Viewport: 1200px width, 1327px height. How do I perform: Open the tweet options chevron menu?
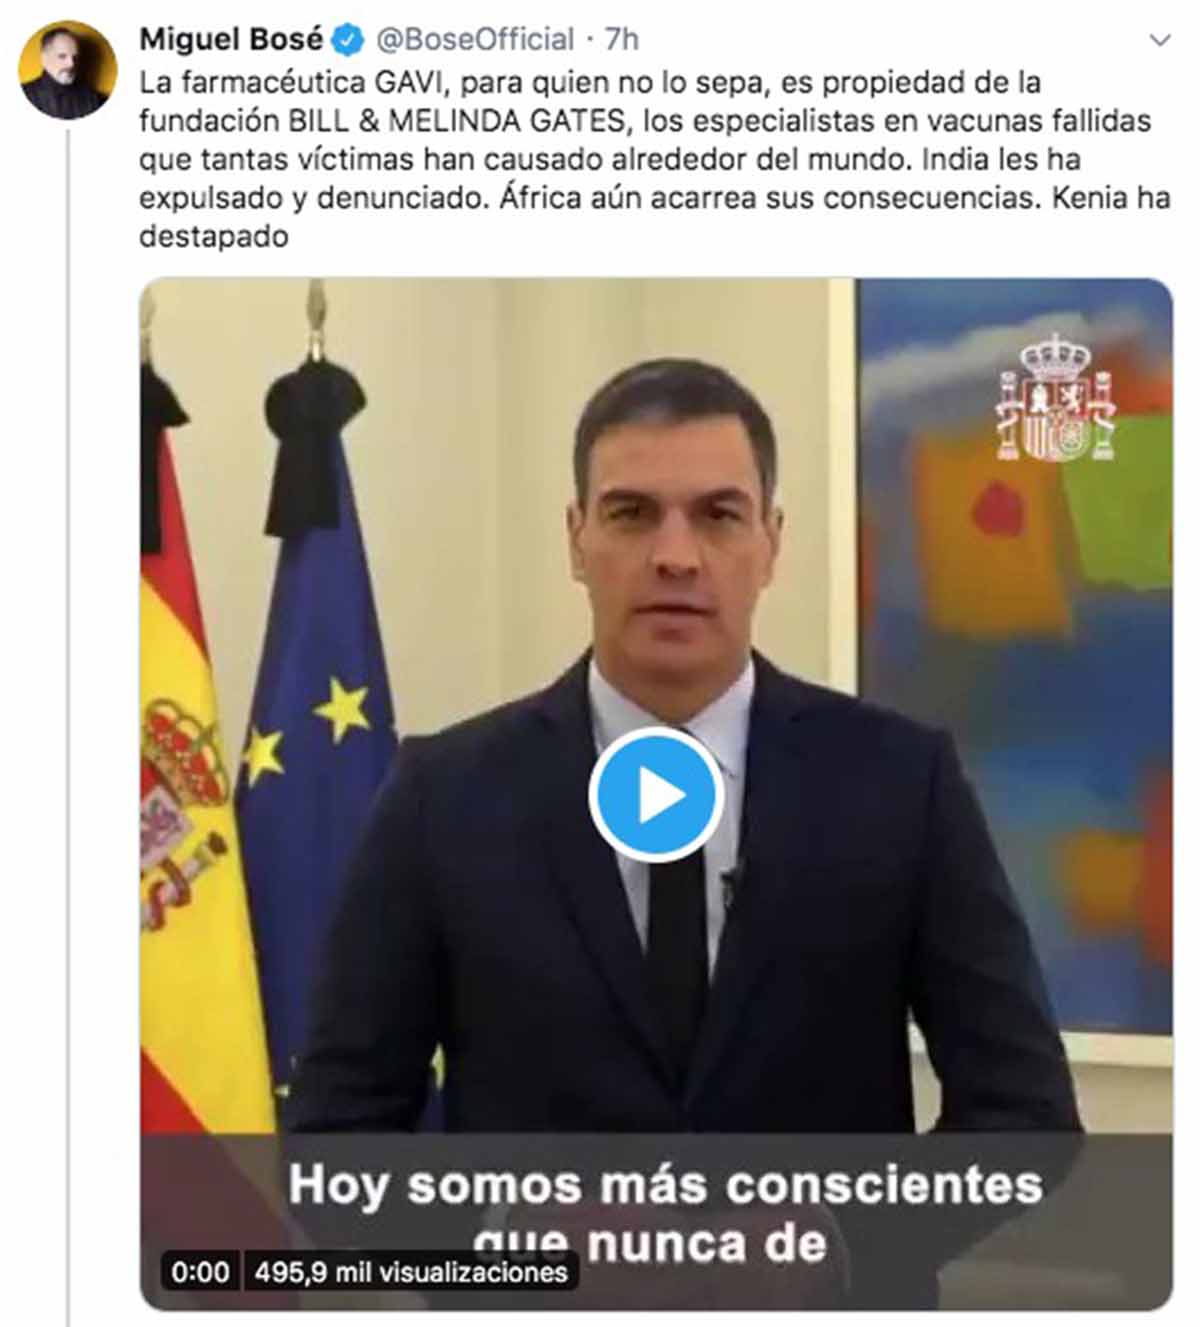(1160, 41)
